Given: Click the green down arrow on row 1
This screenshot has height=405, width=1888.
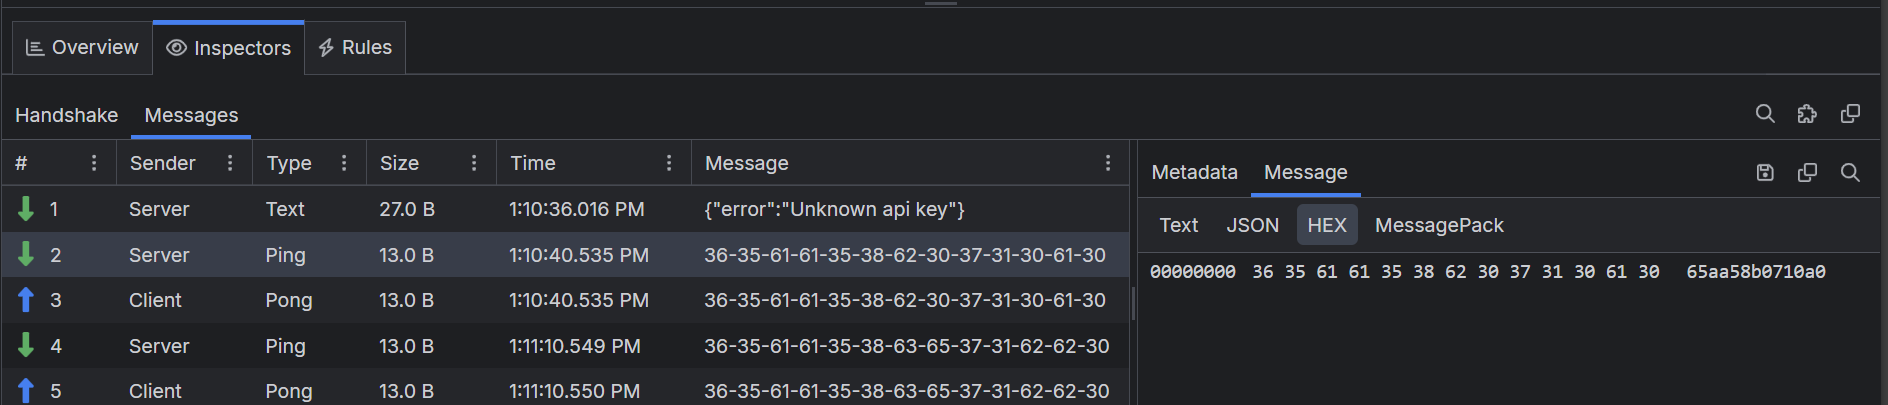Looking at the screenshot, I should tap(26, 209).
